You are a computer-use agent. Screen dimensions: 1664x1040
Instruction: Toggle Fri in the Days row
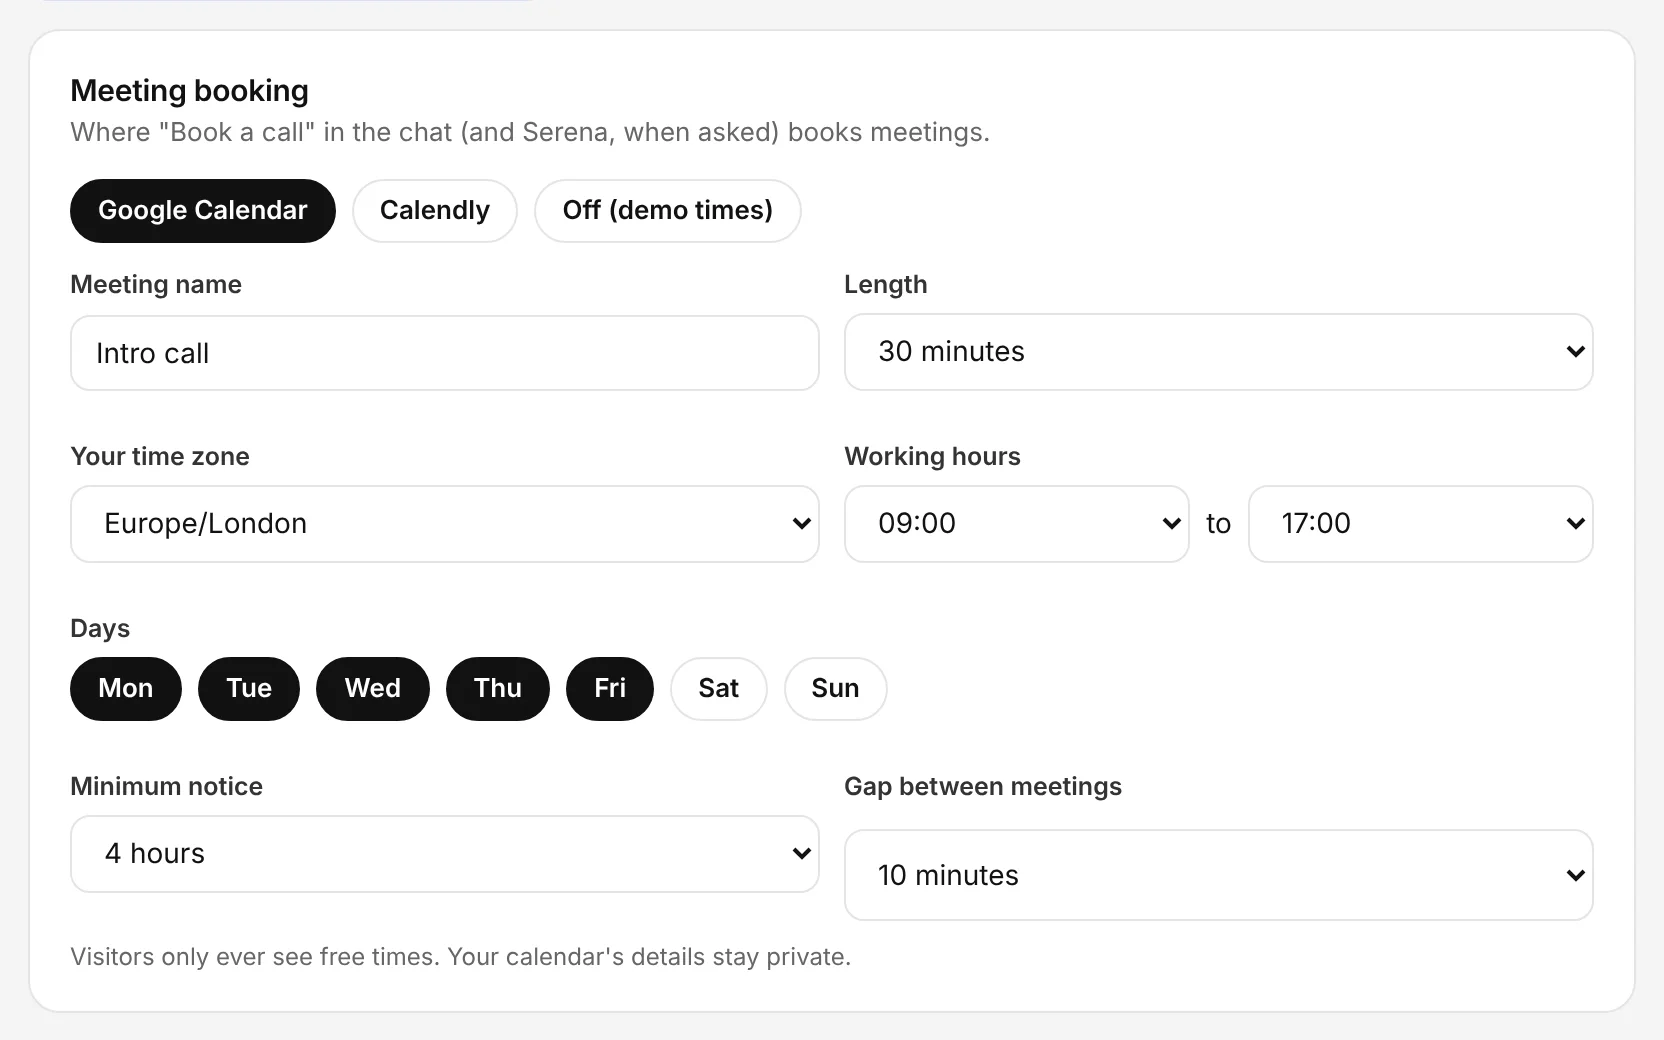610,689
